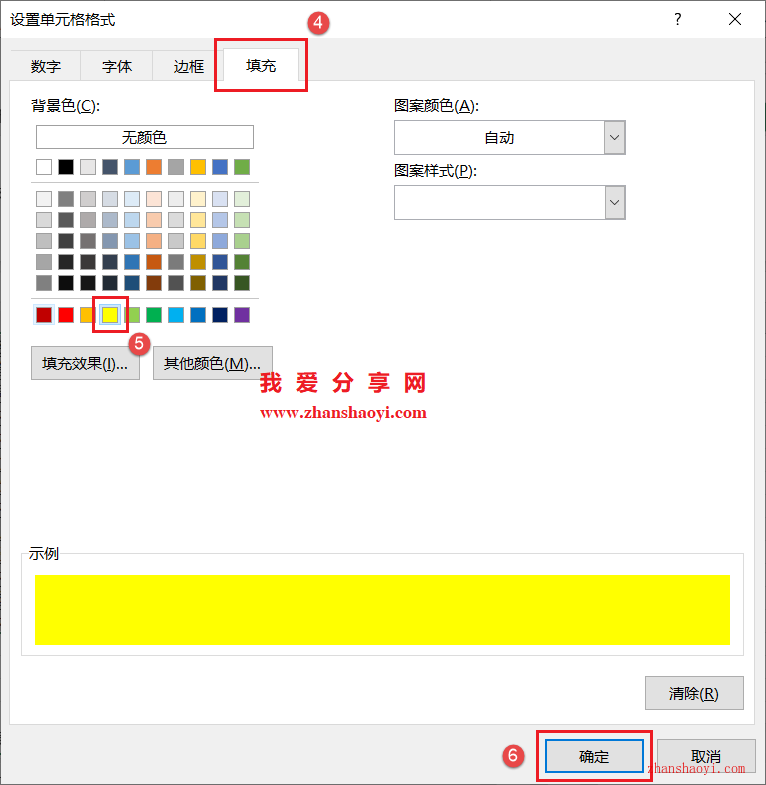Select mid-tone orange tint in orange column
766x785 pixels.
coord(154,241)
